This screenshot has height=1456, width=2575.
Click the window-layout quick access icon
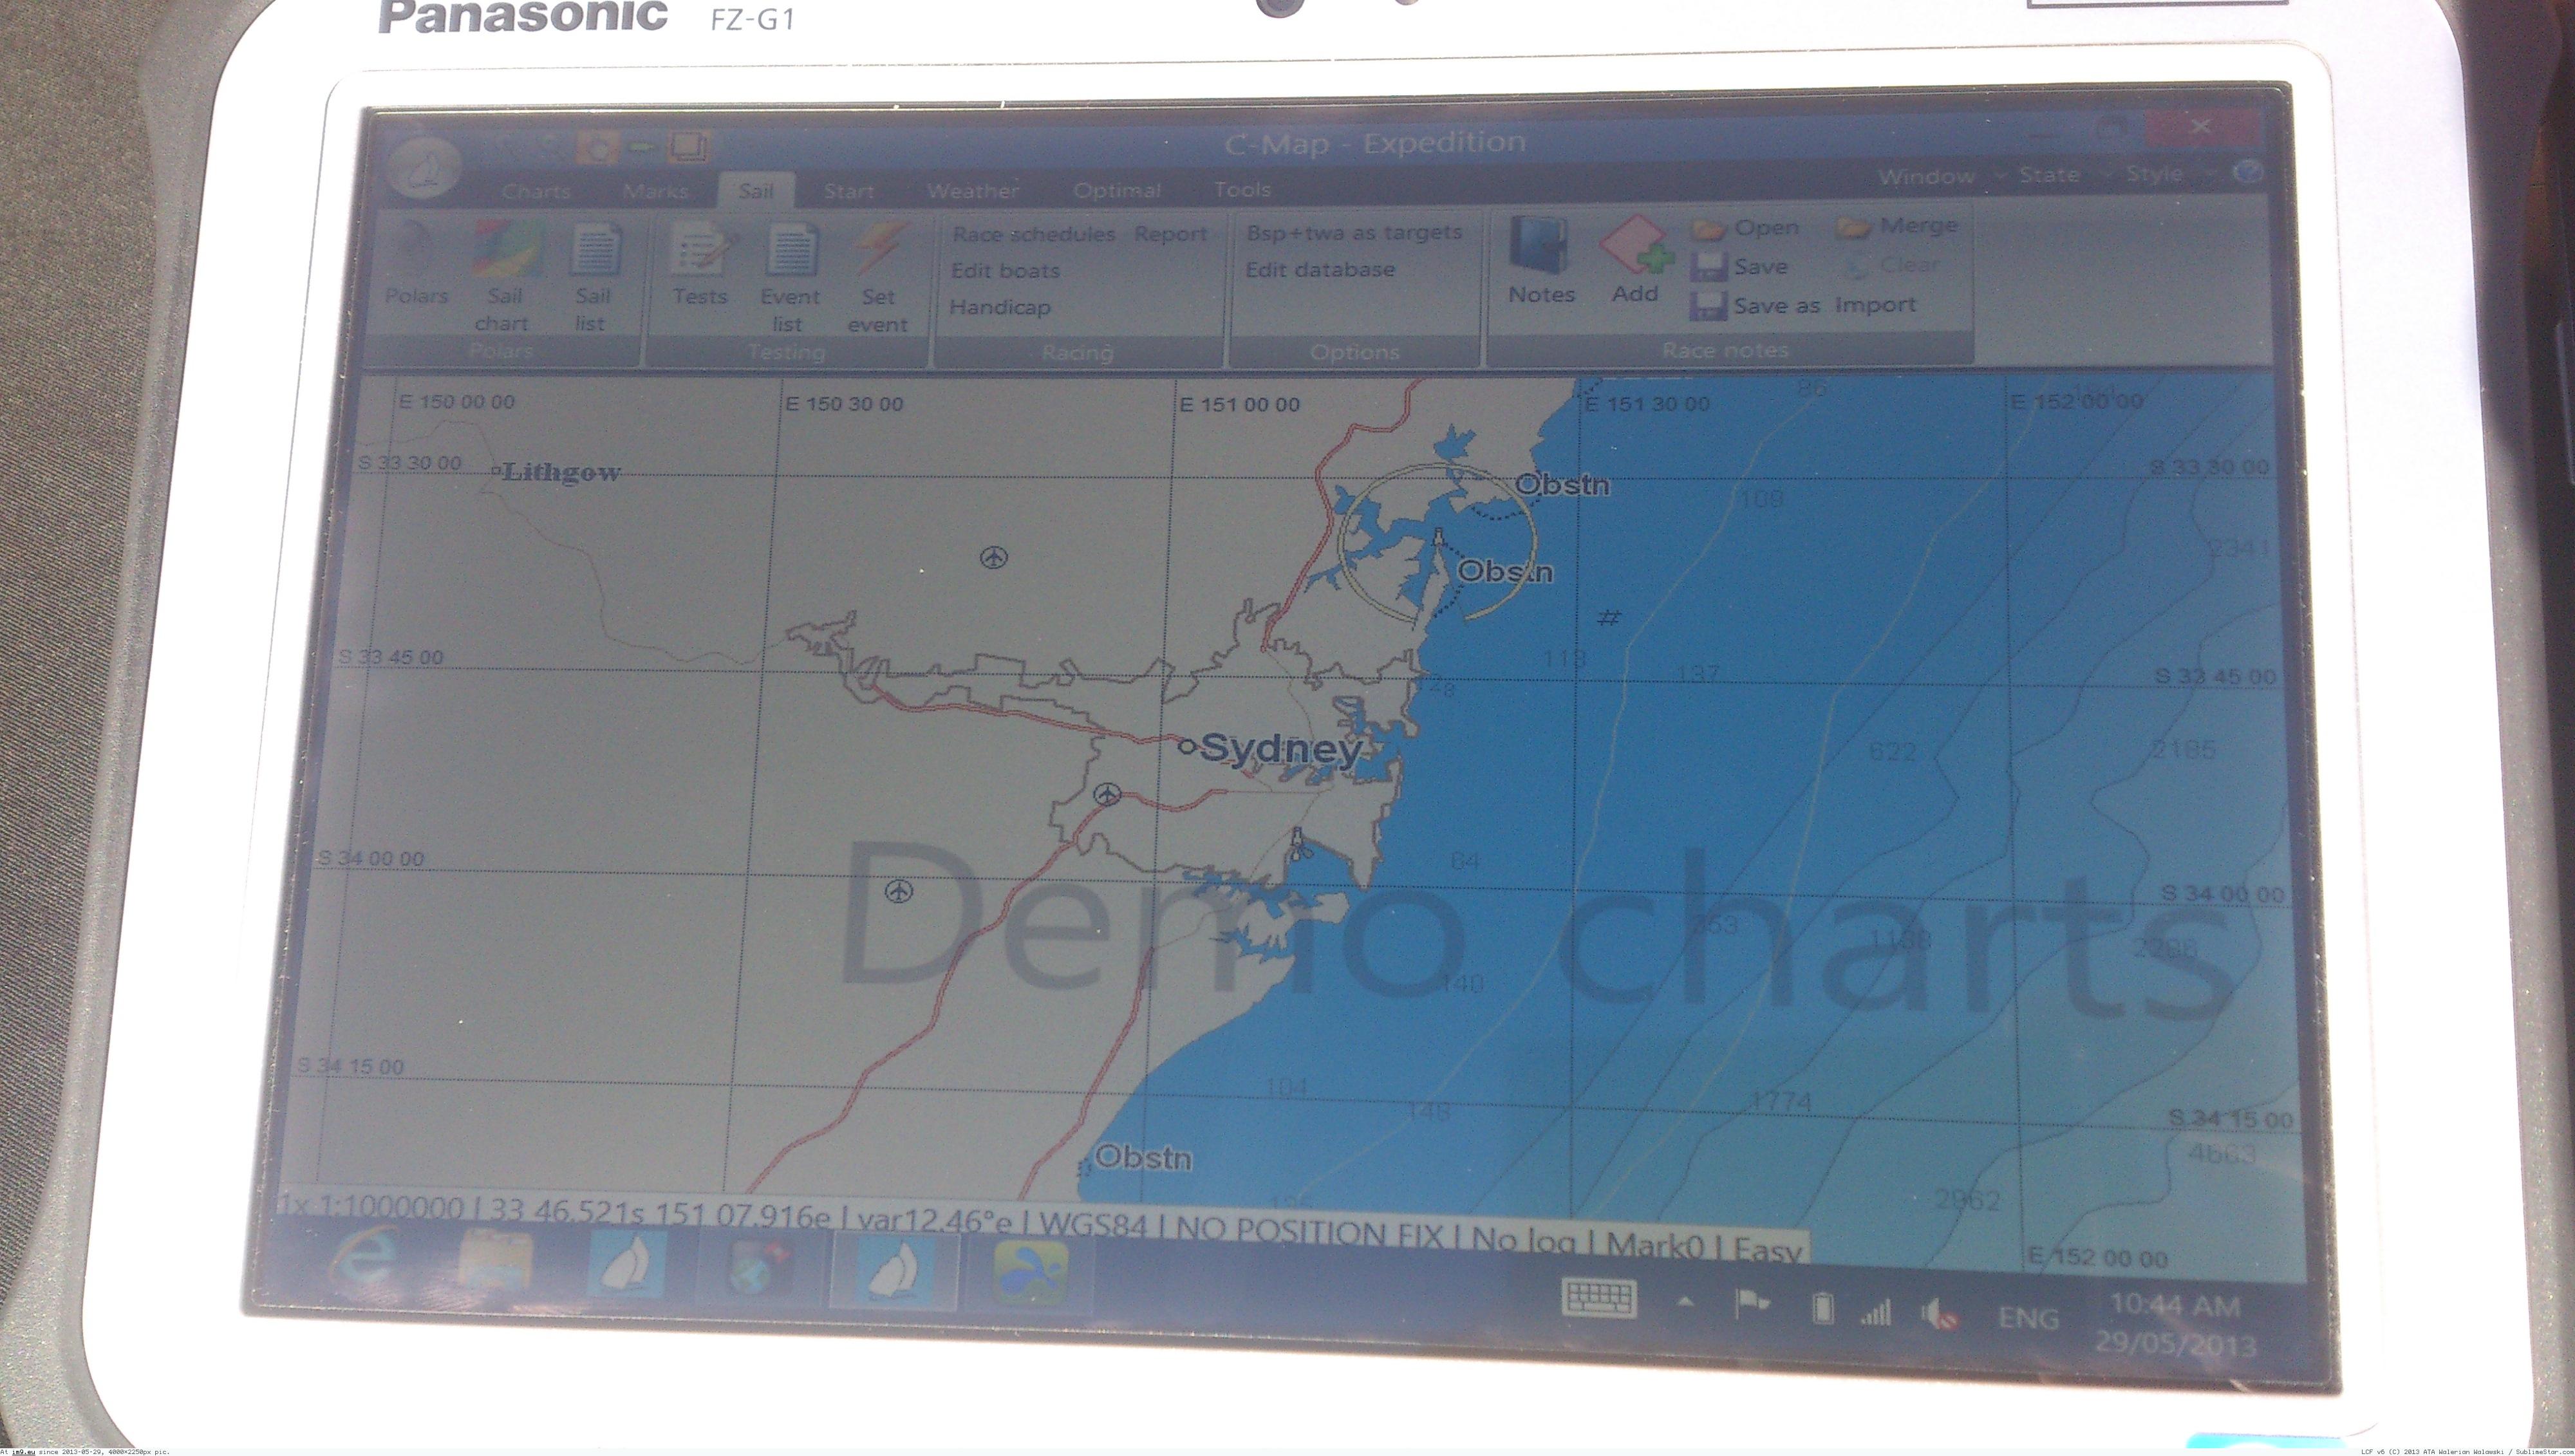click(x=689, y=148)
